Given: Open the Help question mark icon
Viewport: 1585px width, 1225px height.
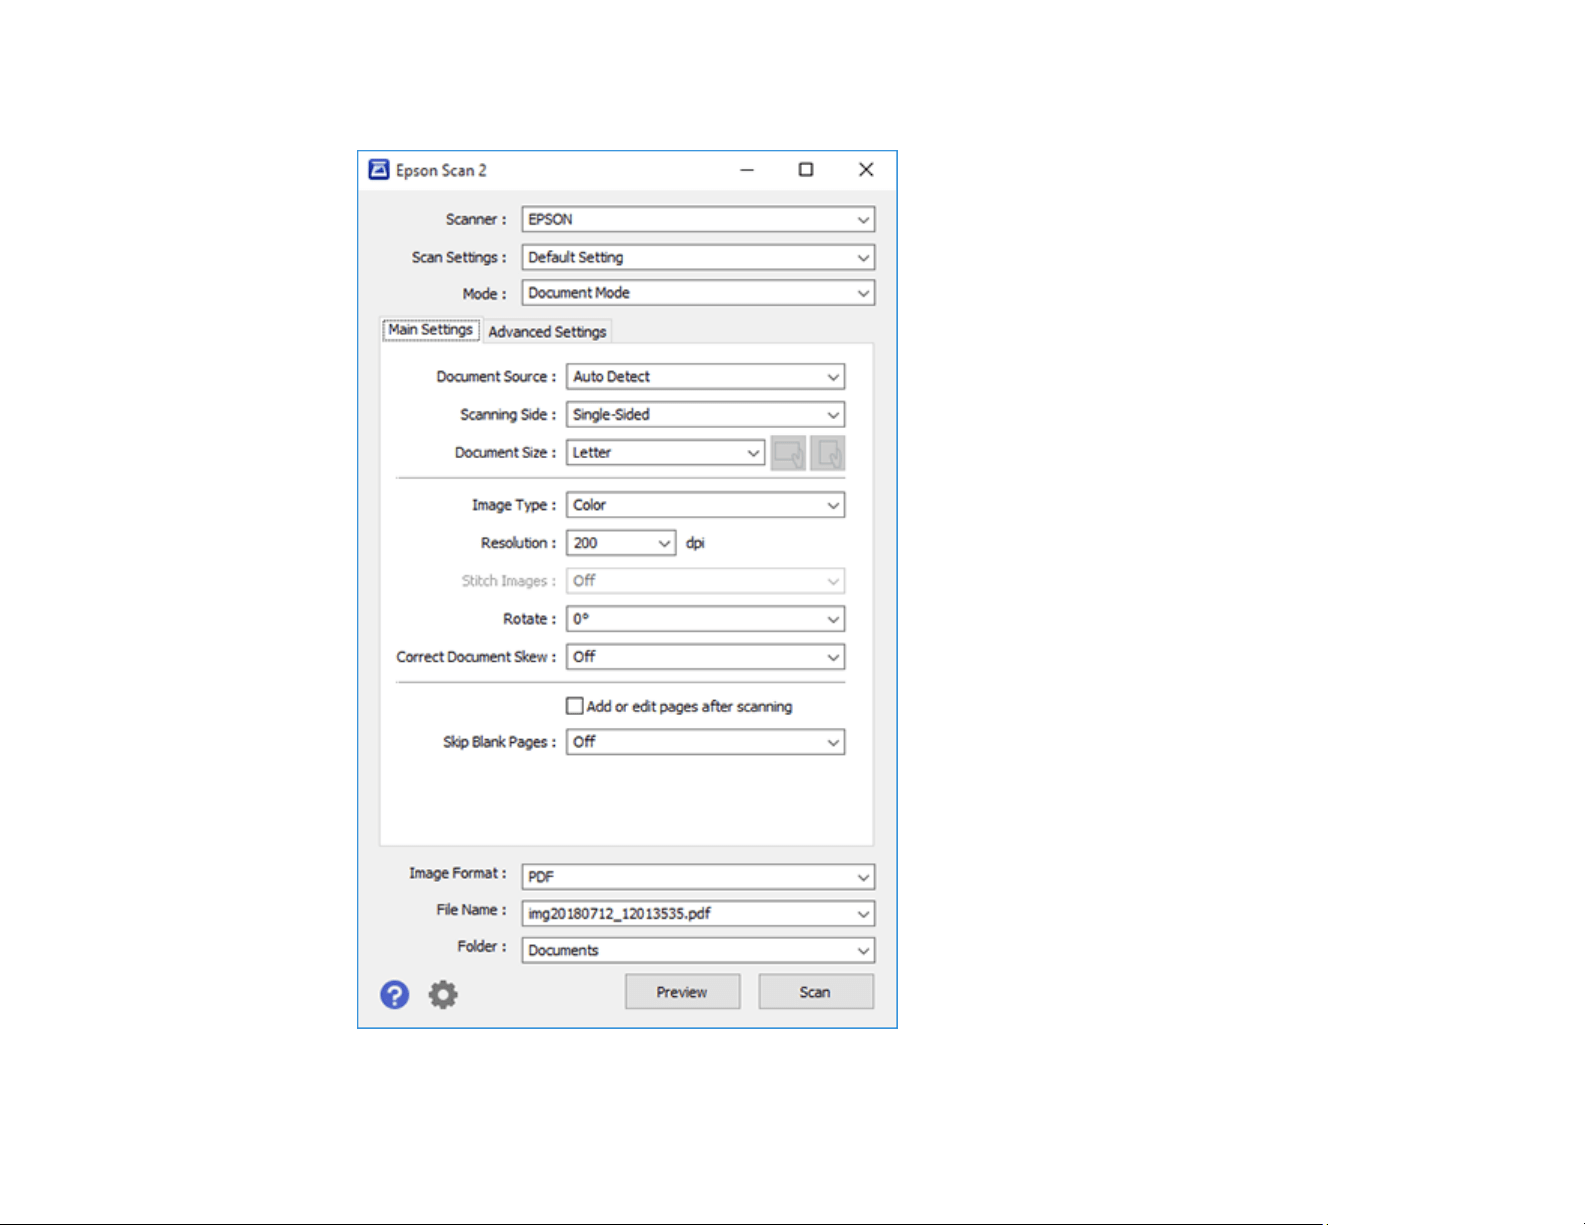Looking at the screenshot, I should tap(394, 994).
